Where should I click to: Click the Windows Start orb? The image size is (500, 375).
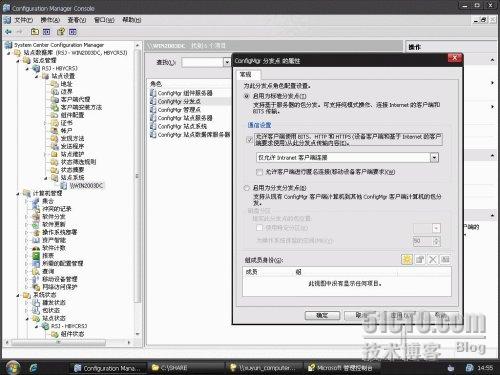(x=13, y=367)
